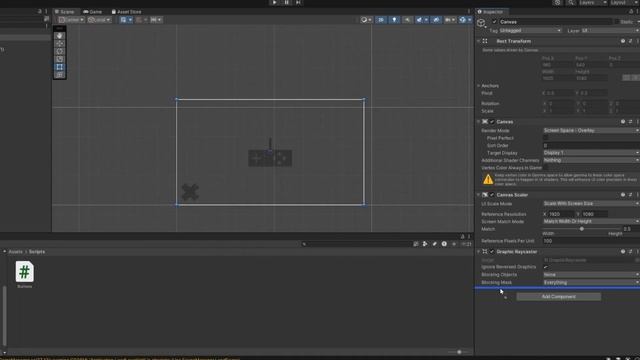Collapse the Canvas component foldout
The height and width of the screenshot is (360, 640).
479,122
